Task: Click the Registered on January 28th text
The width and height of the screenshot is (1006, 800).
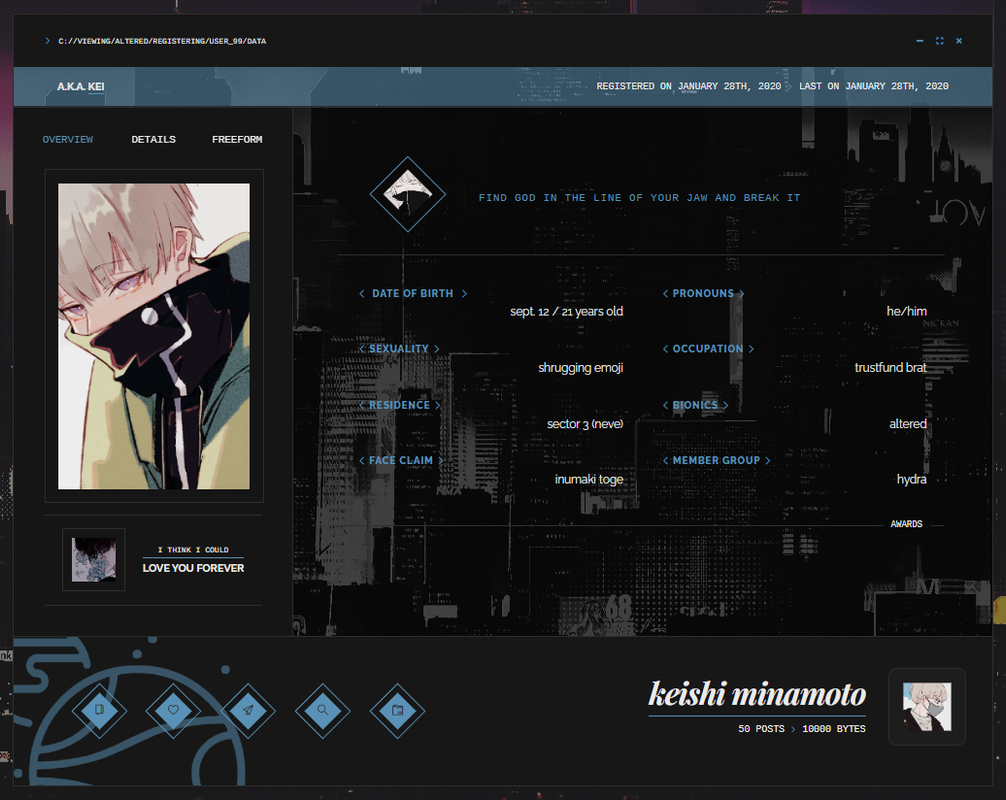Action: pyautogui.click(x=688, y=86)
